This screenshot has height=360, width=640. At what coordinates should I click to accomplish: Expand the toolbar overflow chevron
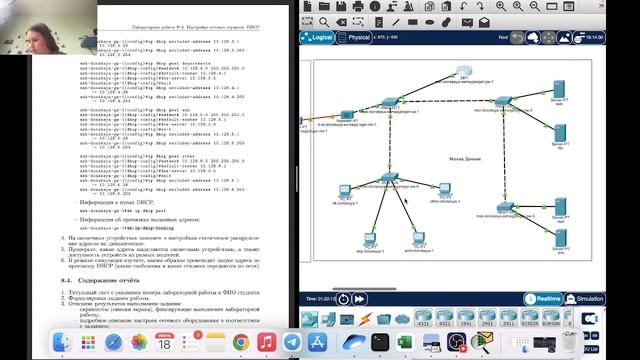tap(601, 6)
